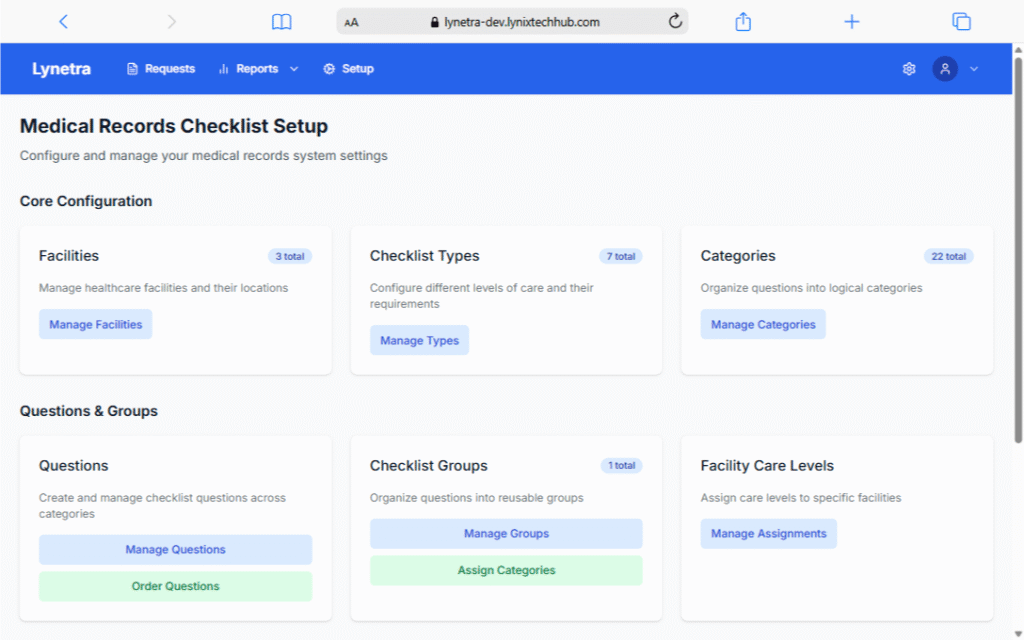Tap the Safari back arrow
This screenshot has width=1024, height=640.
[64, 21]
